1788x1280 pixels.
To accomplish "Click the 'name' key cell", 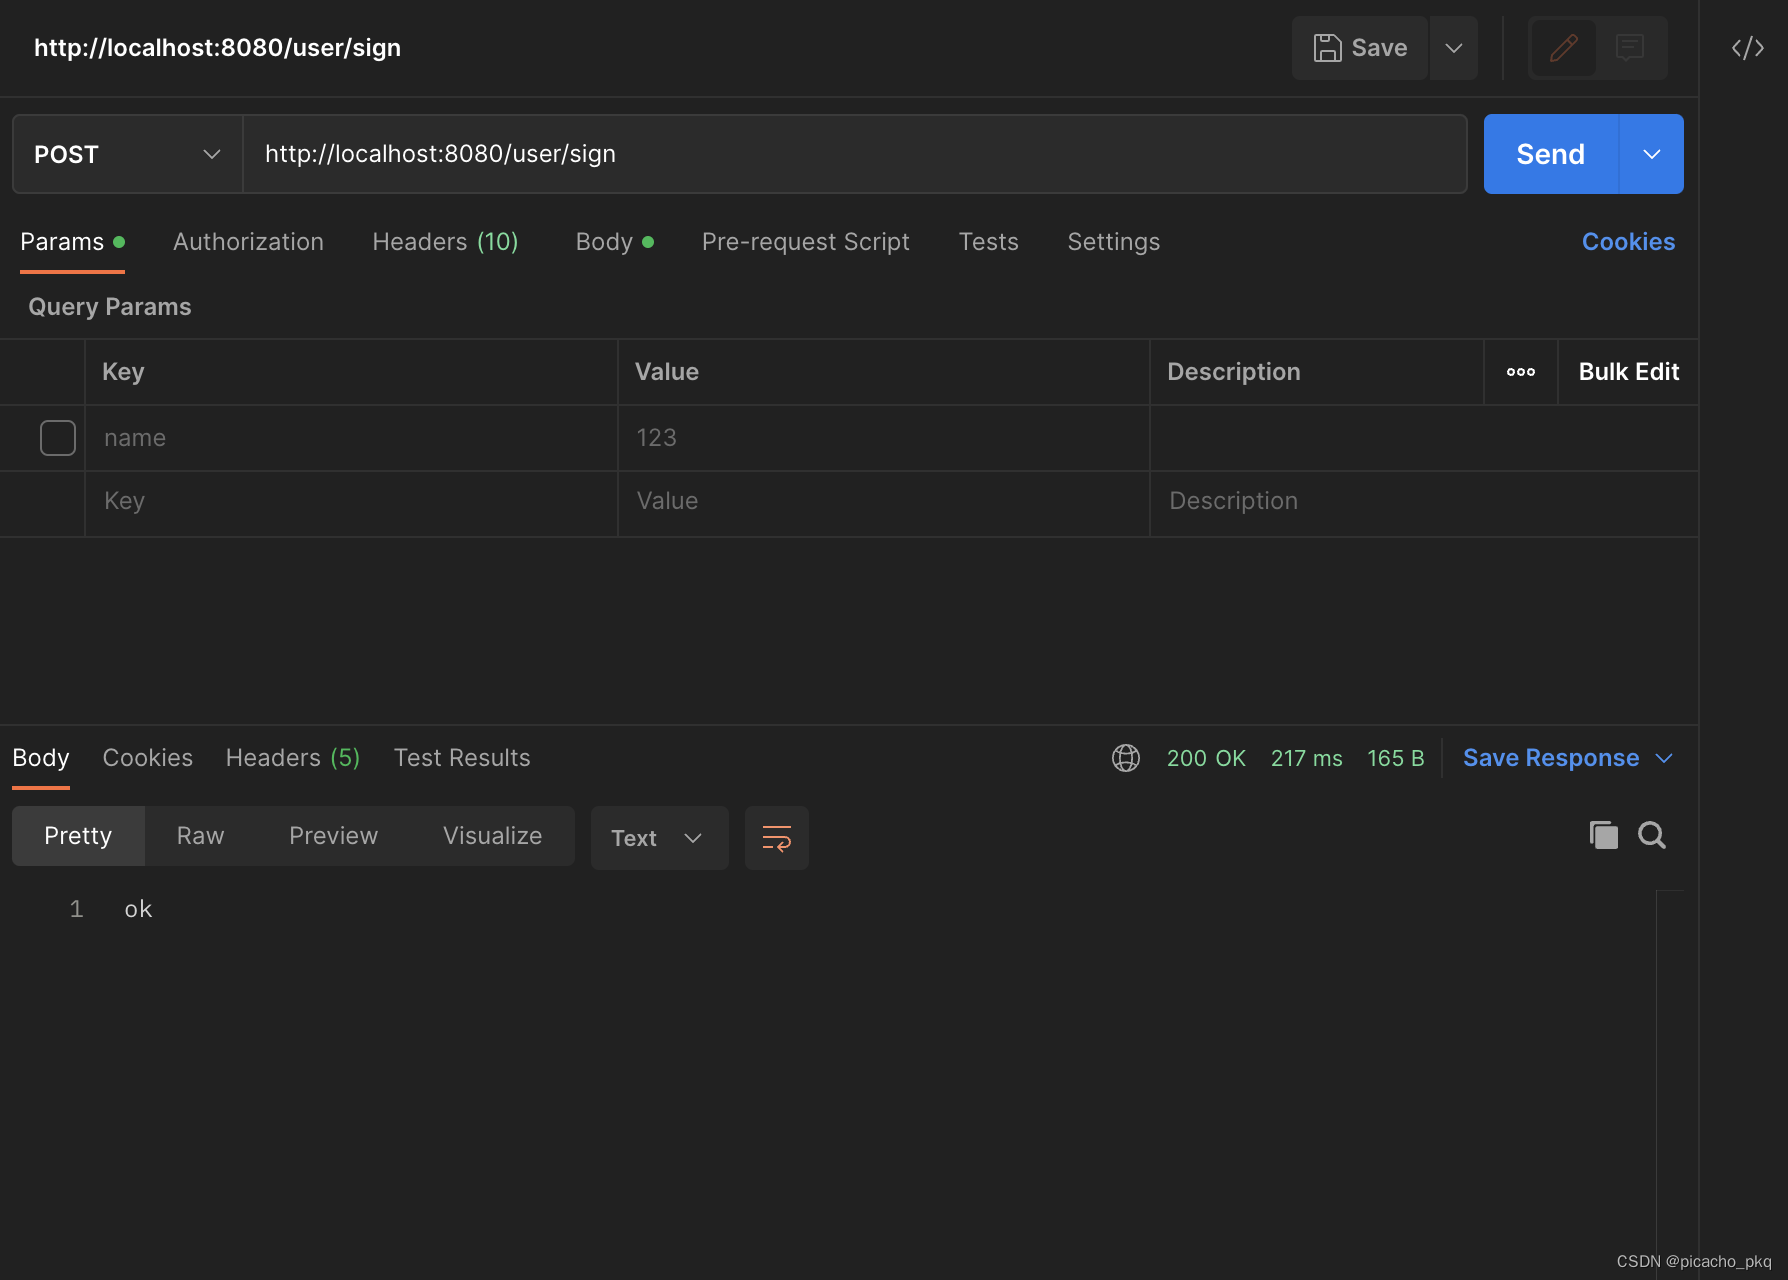I will click(351, 438).
